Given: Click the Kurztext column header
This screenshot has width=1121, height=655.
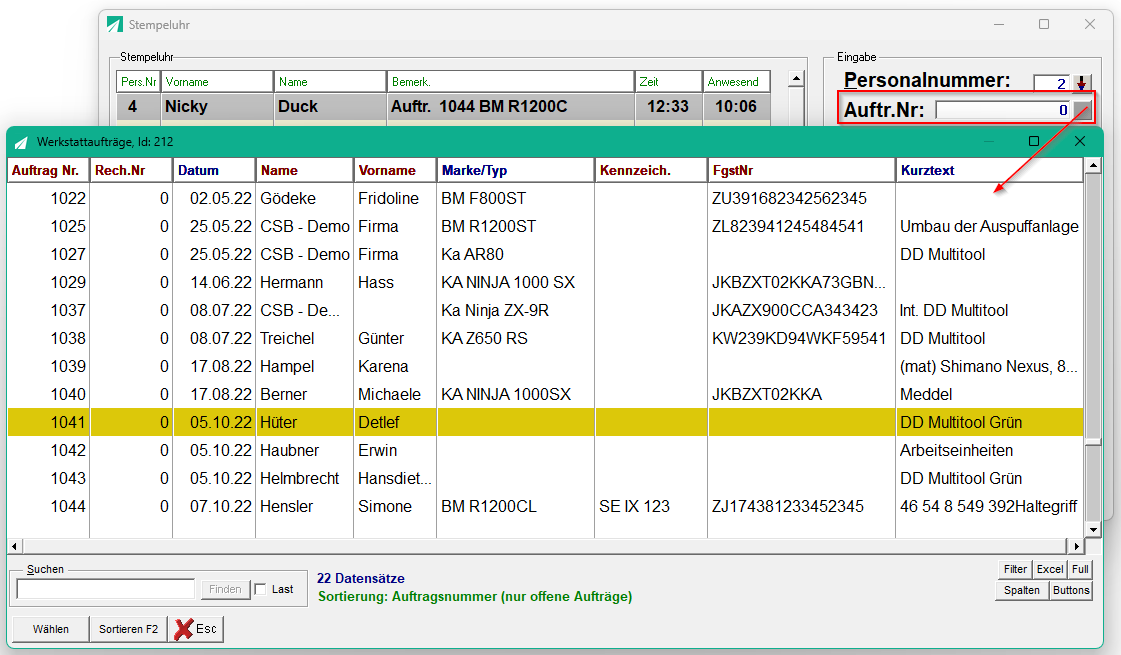Looking at the screenshot, I should click(989, 170).
